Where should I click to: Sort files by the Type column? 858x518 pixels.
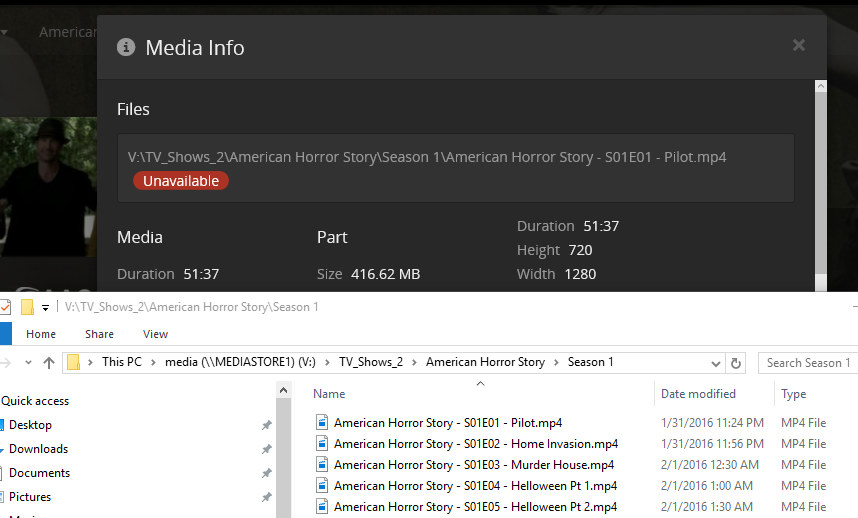(x=793, y=394)
